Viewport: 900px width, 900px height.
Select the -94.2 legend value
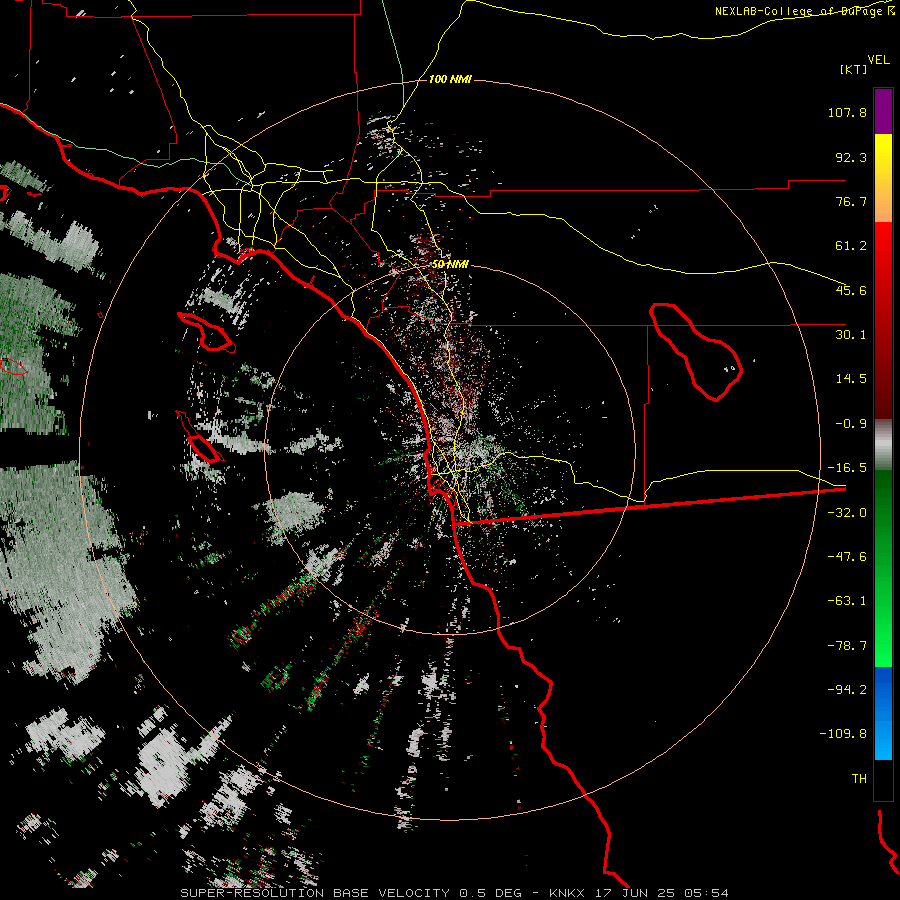[847, 689]
